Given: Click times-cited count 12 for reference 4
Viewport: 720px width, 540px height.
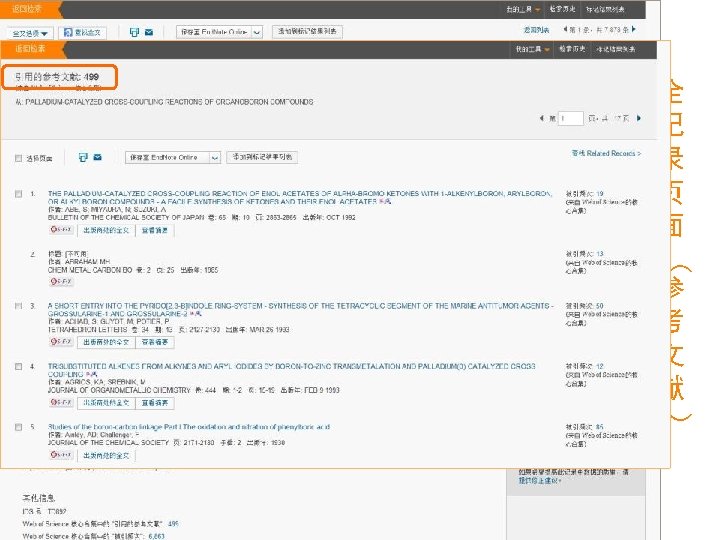Looking at the screenshot, I should tap(600, 366).
